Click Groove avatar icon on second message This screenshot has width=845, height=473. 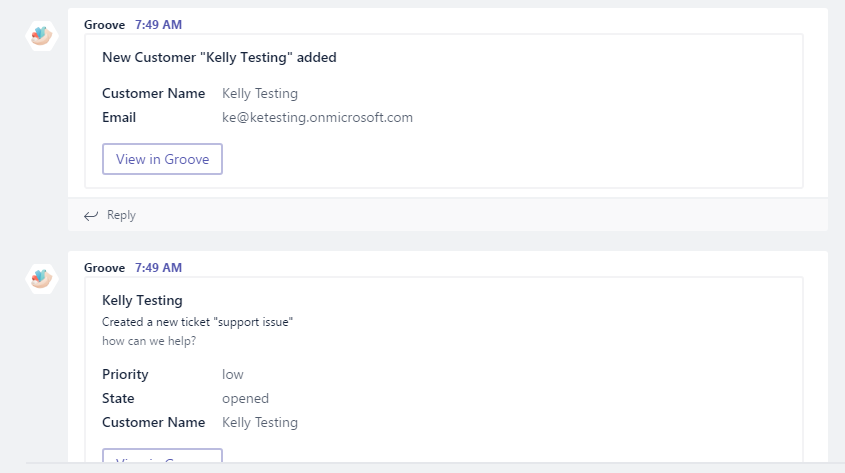tap(41, 279)
